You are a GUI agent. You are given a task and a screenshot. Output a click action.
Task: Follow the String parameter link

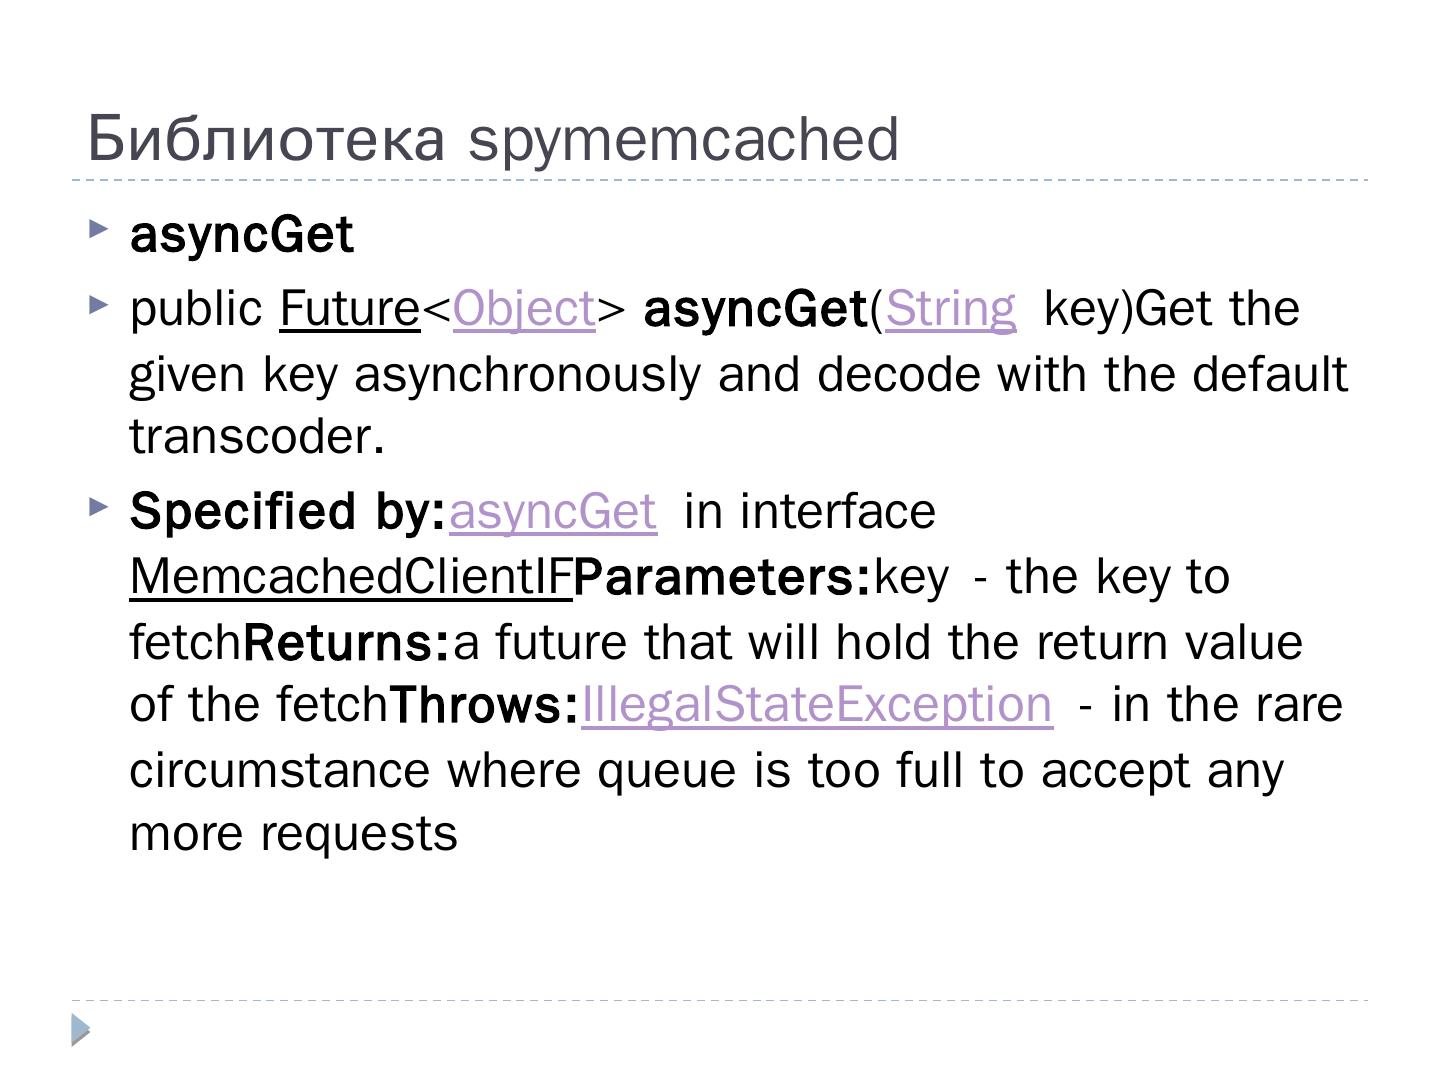pos(950,309)
